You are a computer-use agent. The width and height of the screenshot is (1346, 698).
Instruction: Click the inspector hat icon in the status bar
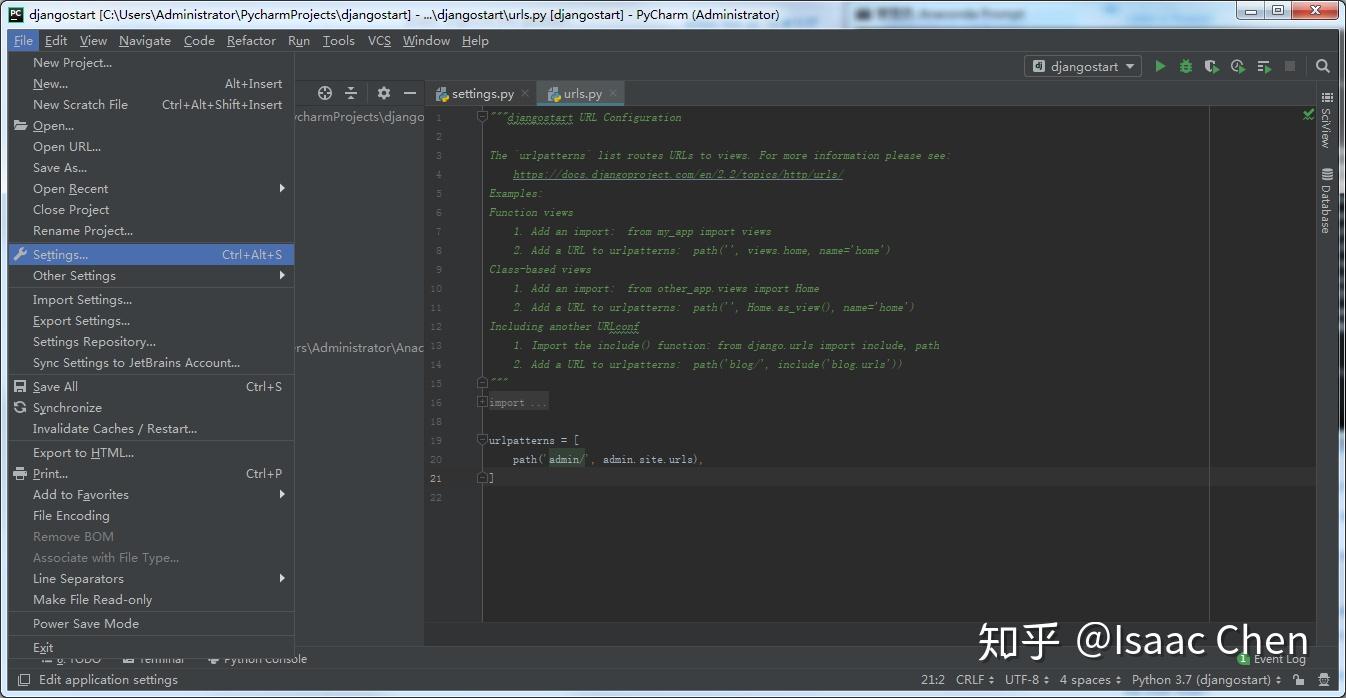1322,680
